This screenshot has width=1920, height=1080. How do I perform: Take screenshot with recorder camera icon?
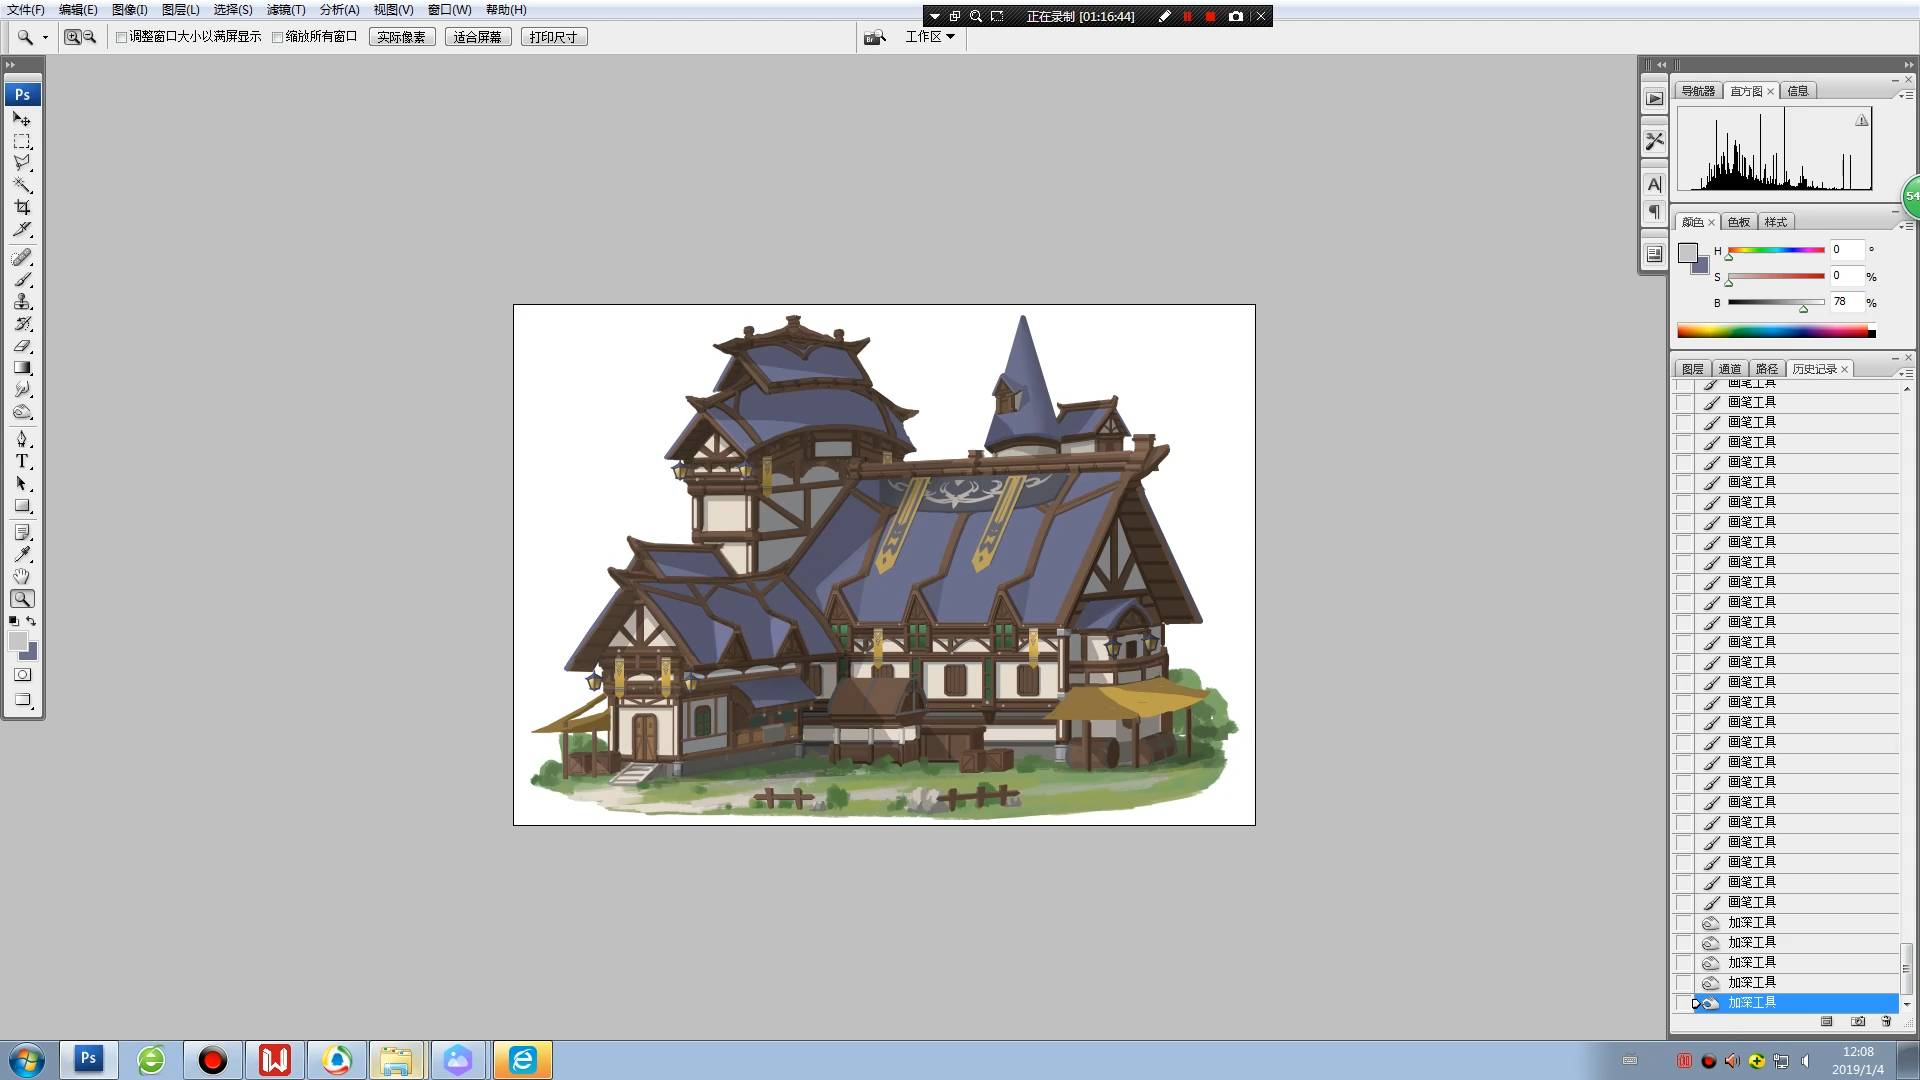(x=1236, y=16)
